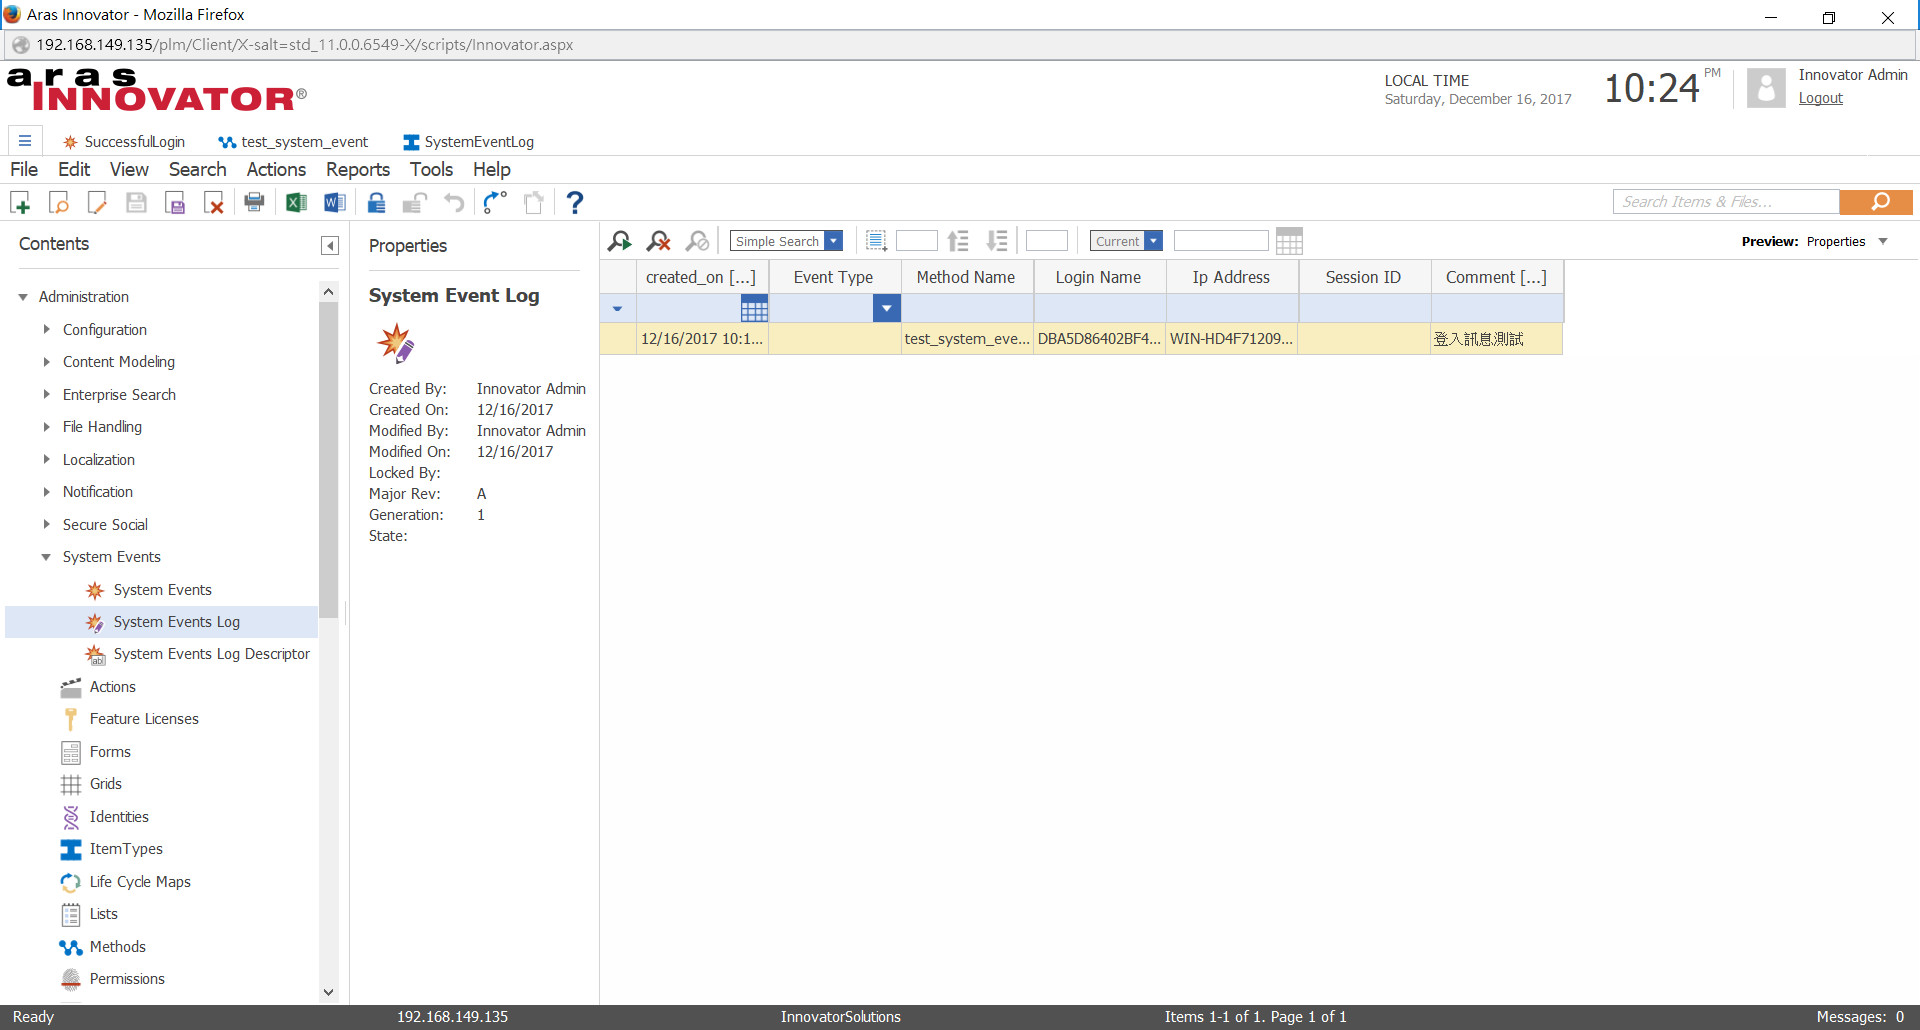Switch to the test_system_event tab
The width and height of the screenshot is (1920, 1030).
point(293,142)
